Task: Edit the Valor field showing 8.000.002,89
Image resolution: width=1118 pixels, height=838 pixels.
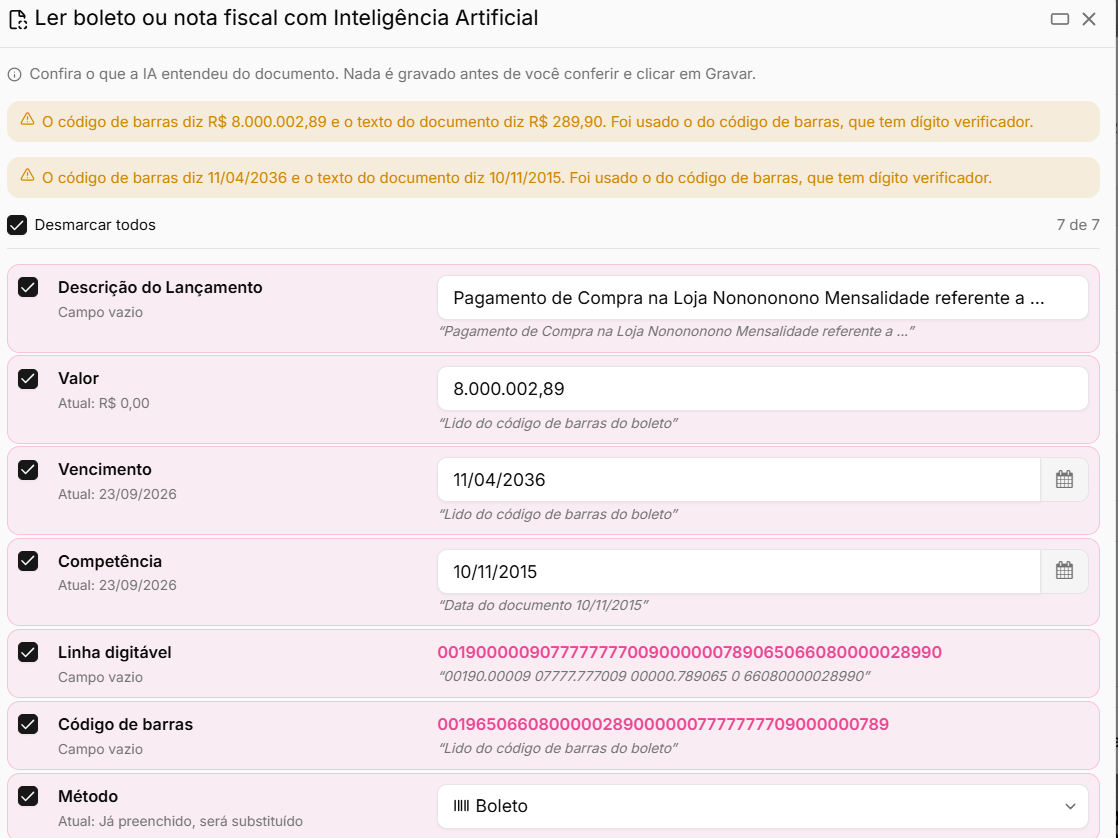Action: pos(763,389)
